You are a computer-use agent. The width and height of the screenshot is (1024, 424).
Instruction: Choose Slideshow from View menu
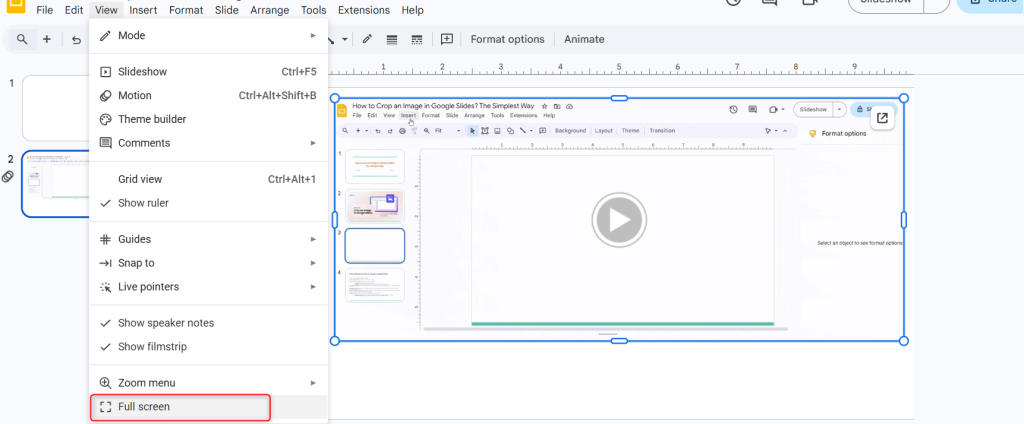coord(208,72)
